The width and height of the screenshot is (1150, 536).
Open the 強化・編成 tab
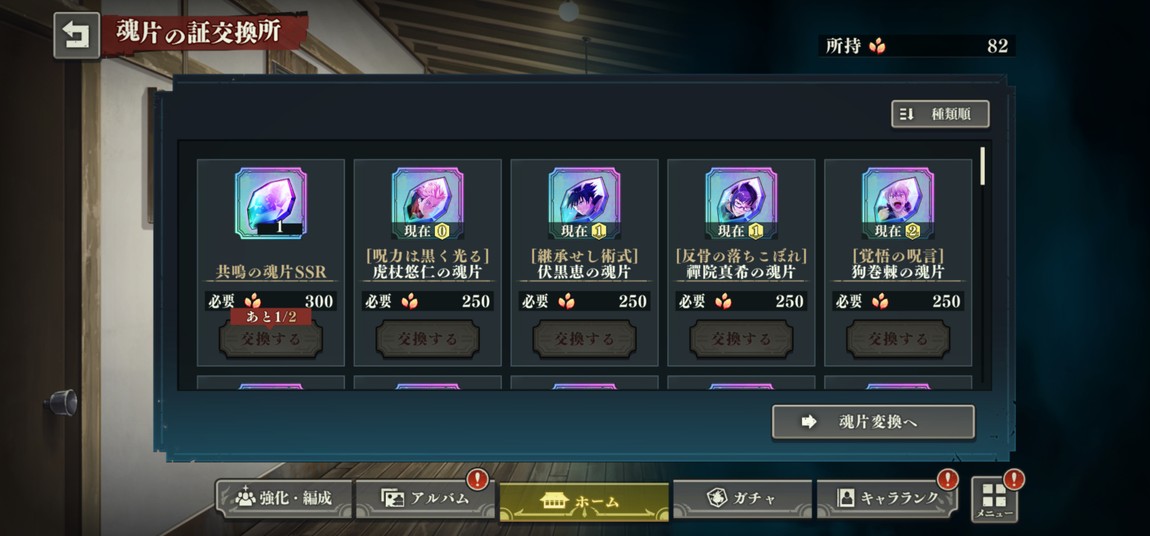[284, 499]
